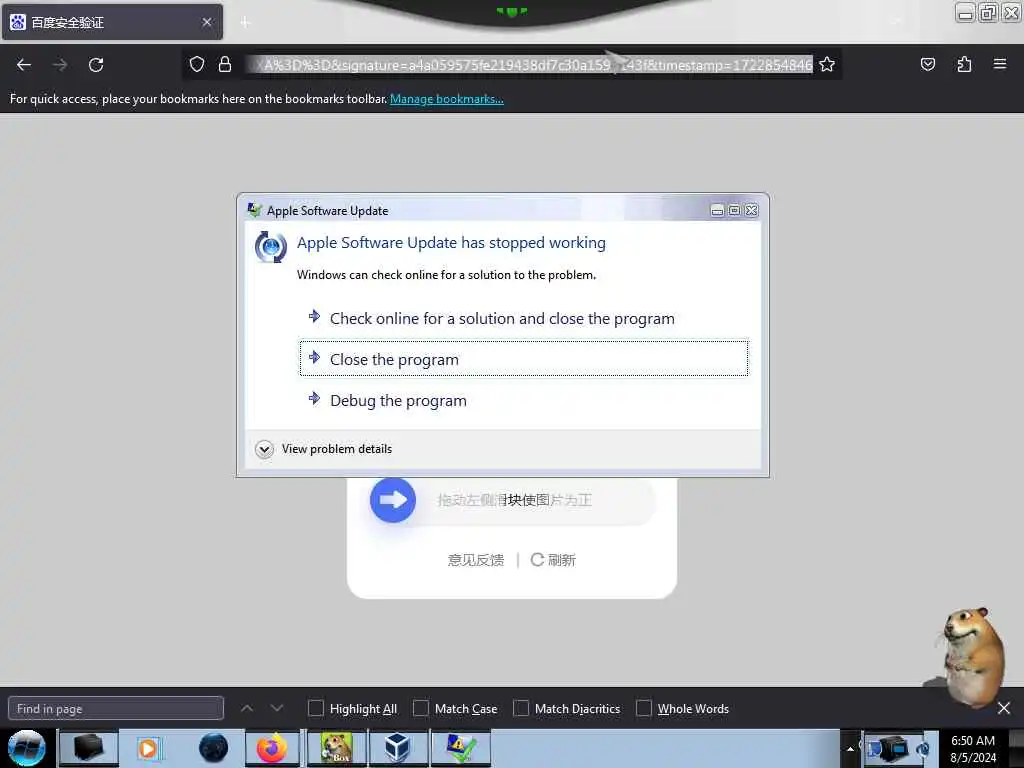This screenshot has width=1024, height=768.
Task: Click the site security padlock icon
Action: pyautogui.click(x=225, y=64)
